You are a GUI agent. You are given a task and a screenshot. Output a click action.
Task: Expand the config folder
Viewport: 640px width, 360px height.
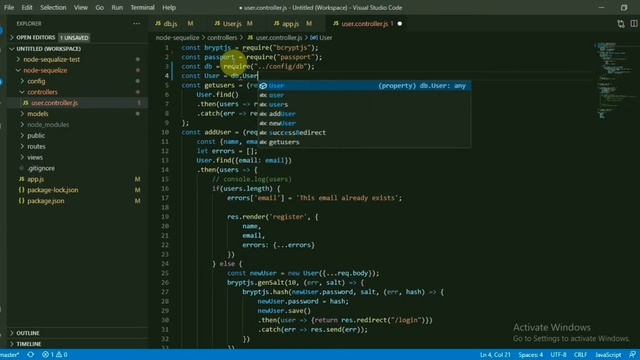[36, 81]
